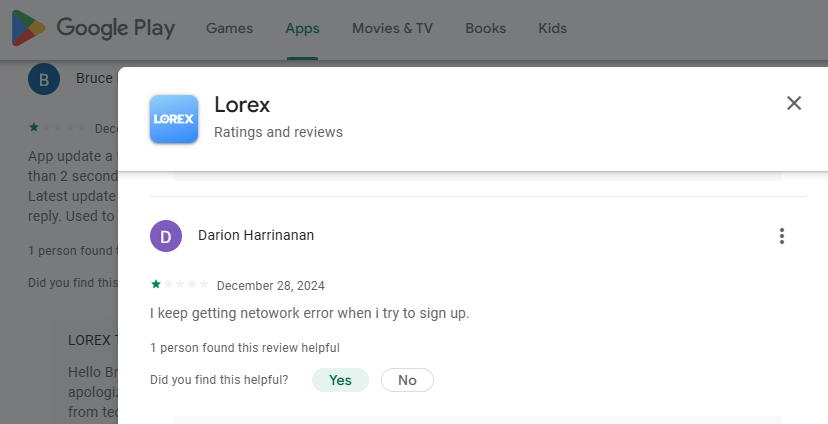
Task: Select No for Darion's review helpfulness
Action: [x=407, y=380]
